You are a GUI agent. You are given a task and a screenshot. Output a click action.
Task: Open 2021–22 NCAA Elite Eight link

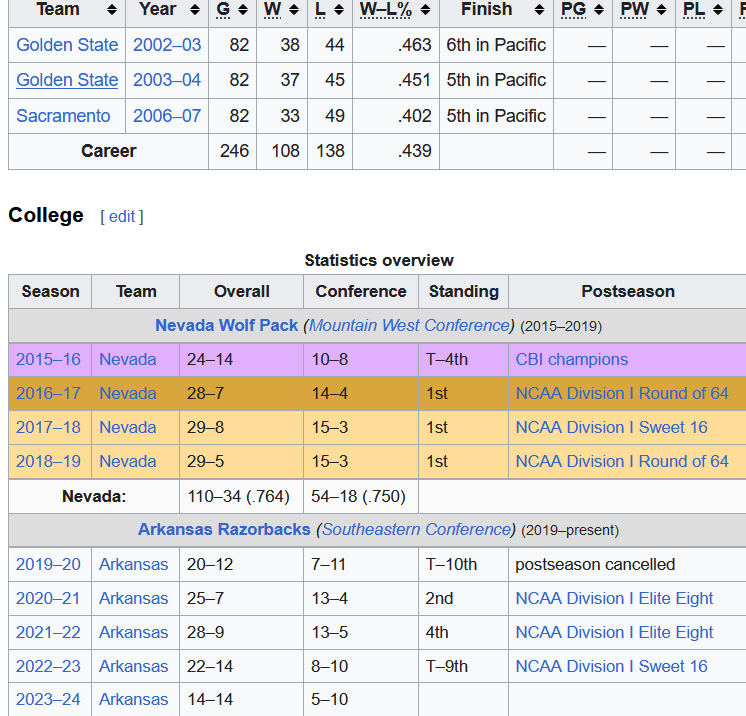tap(614, 633)
